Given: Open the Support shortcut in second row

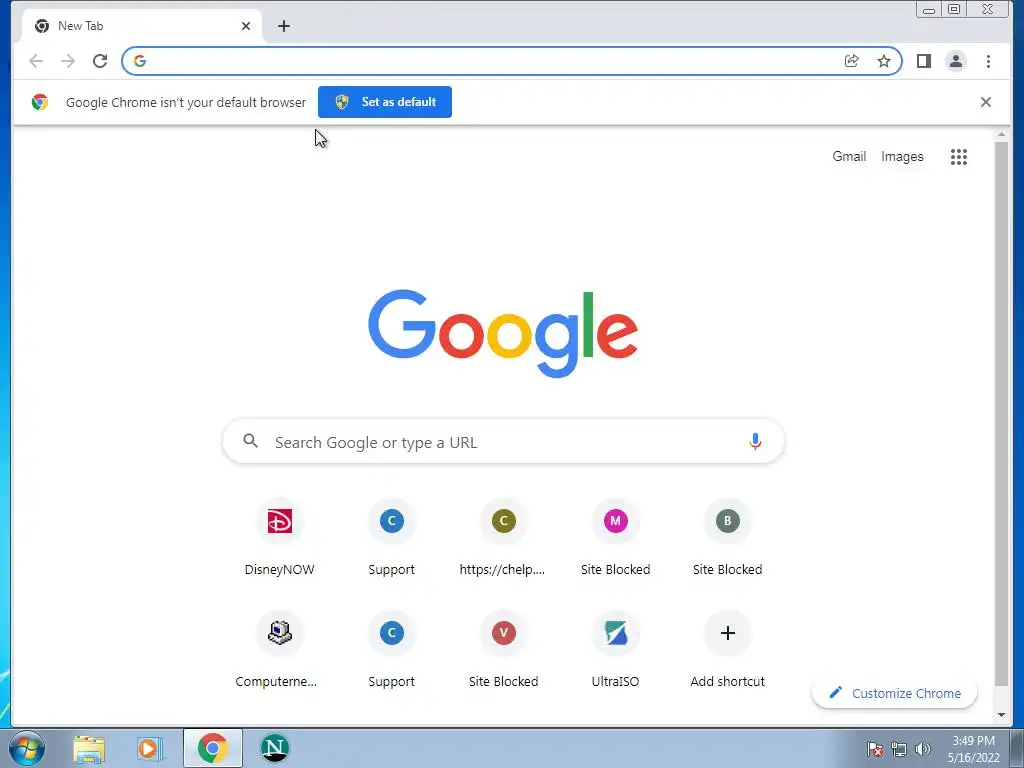Looking at the screenshot, I should point(391,649).
